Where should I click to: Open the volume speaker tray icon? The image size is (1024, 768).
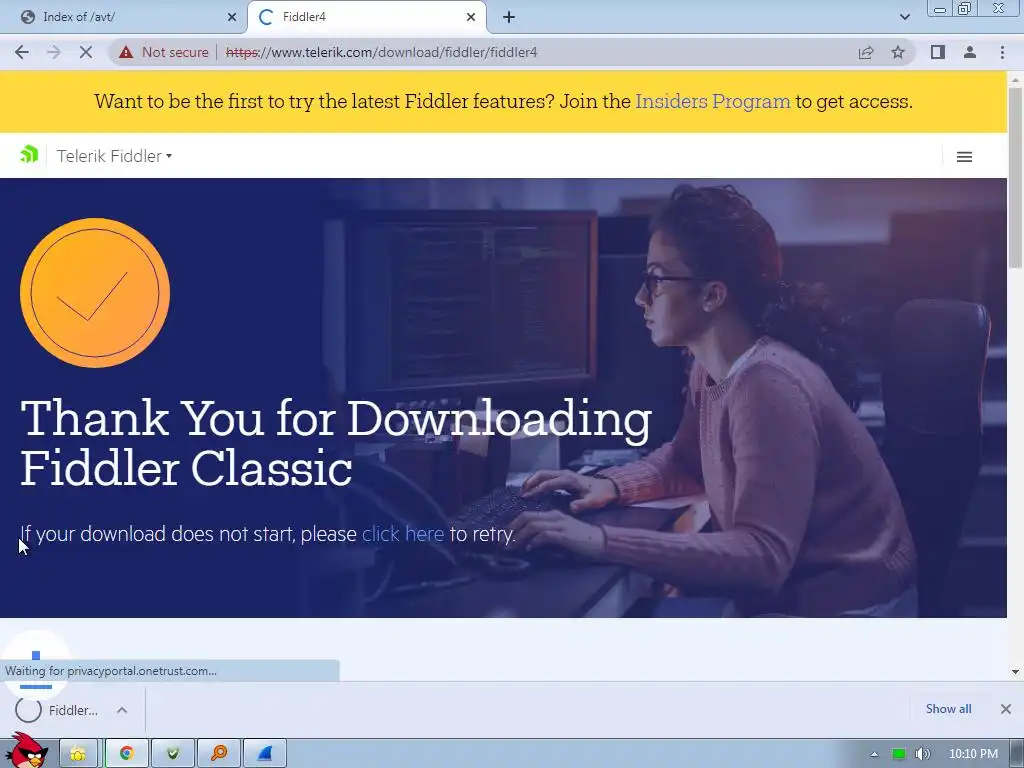922,754
